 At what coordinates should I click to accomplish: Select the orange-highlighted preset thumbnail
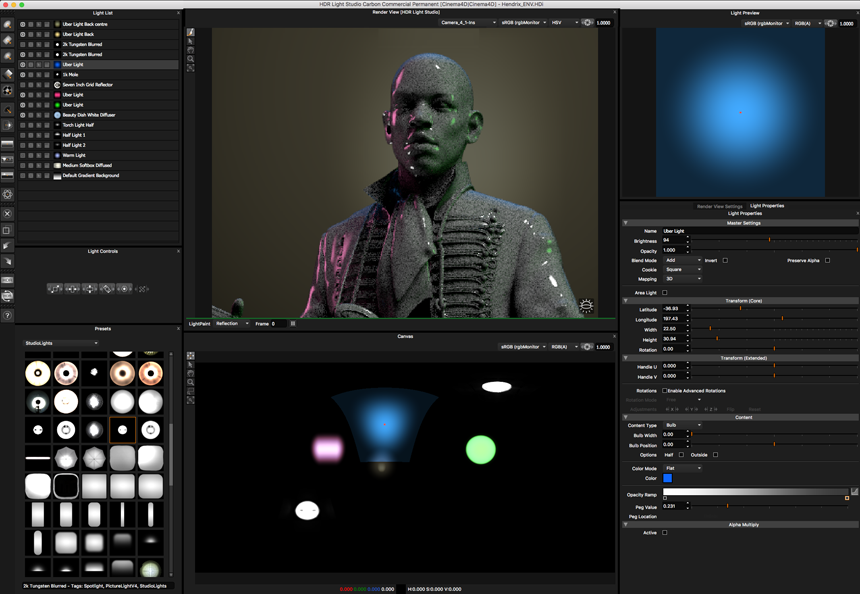(122, 429)
